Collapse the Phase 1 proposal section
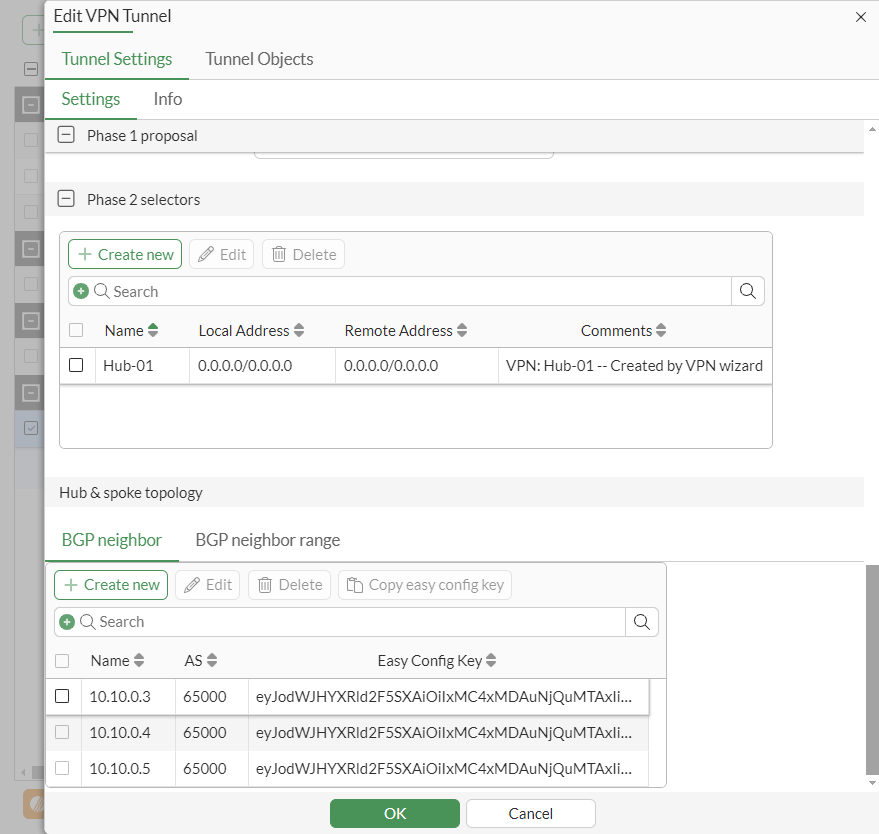The image size is (879, 834). point(65,134)
